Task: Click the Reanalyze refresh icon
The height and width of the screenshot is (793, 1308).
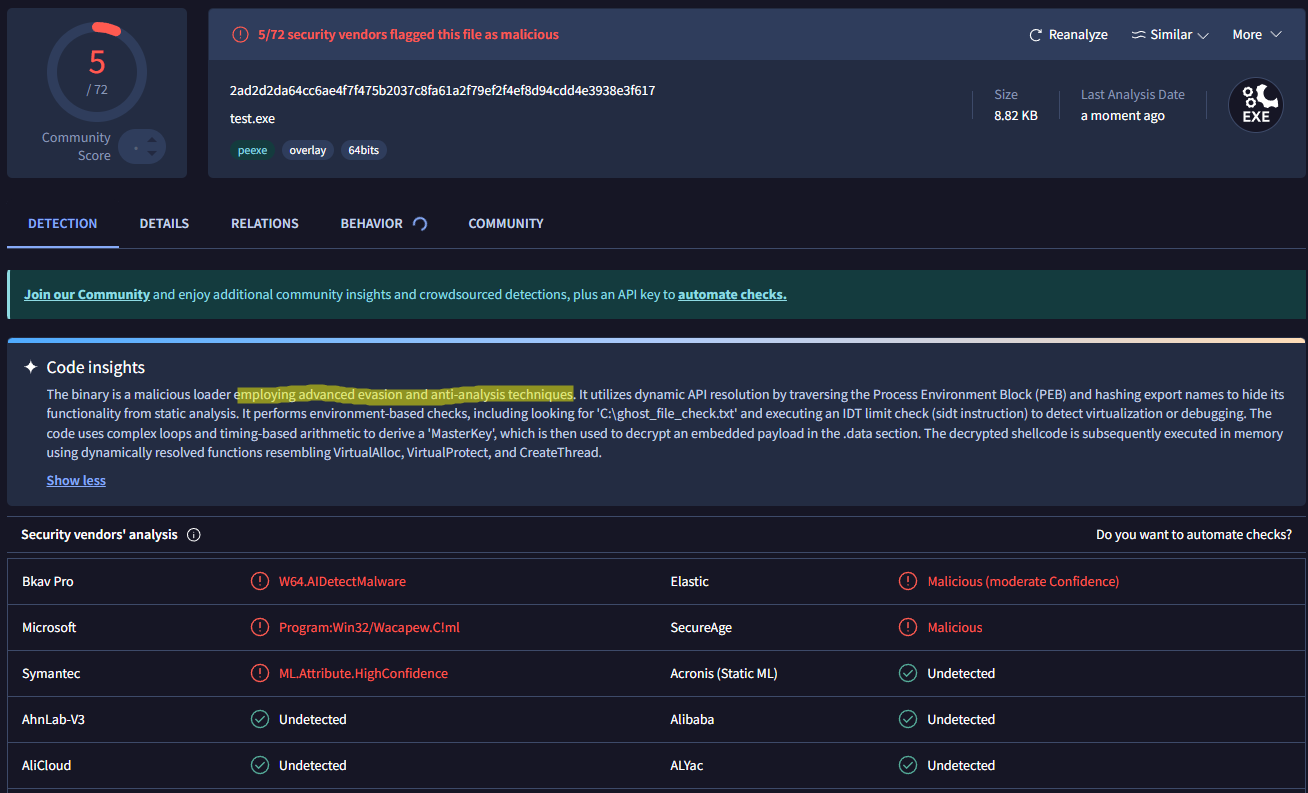Action: point(1035,35)
